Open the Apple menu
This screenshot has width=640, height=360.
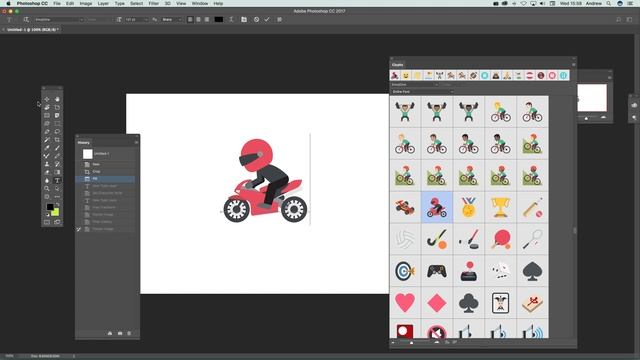(x=8, y=3)
